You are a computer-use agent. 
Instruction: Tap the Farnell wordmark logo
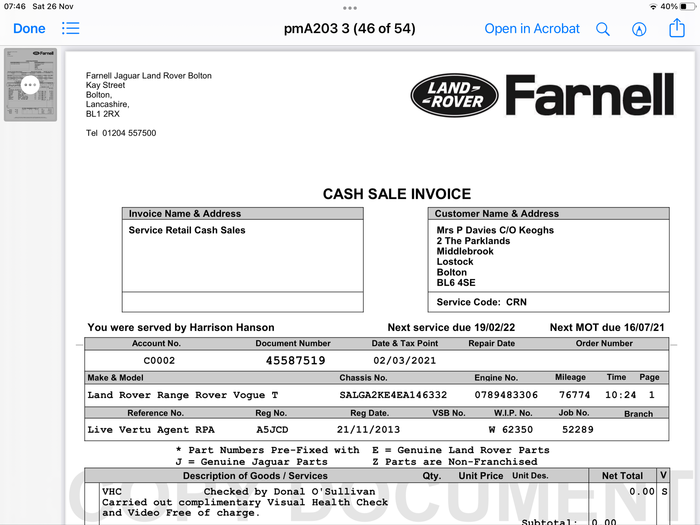(x=590, y=95)
